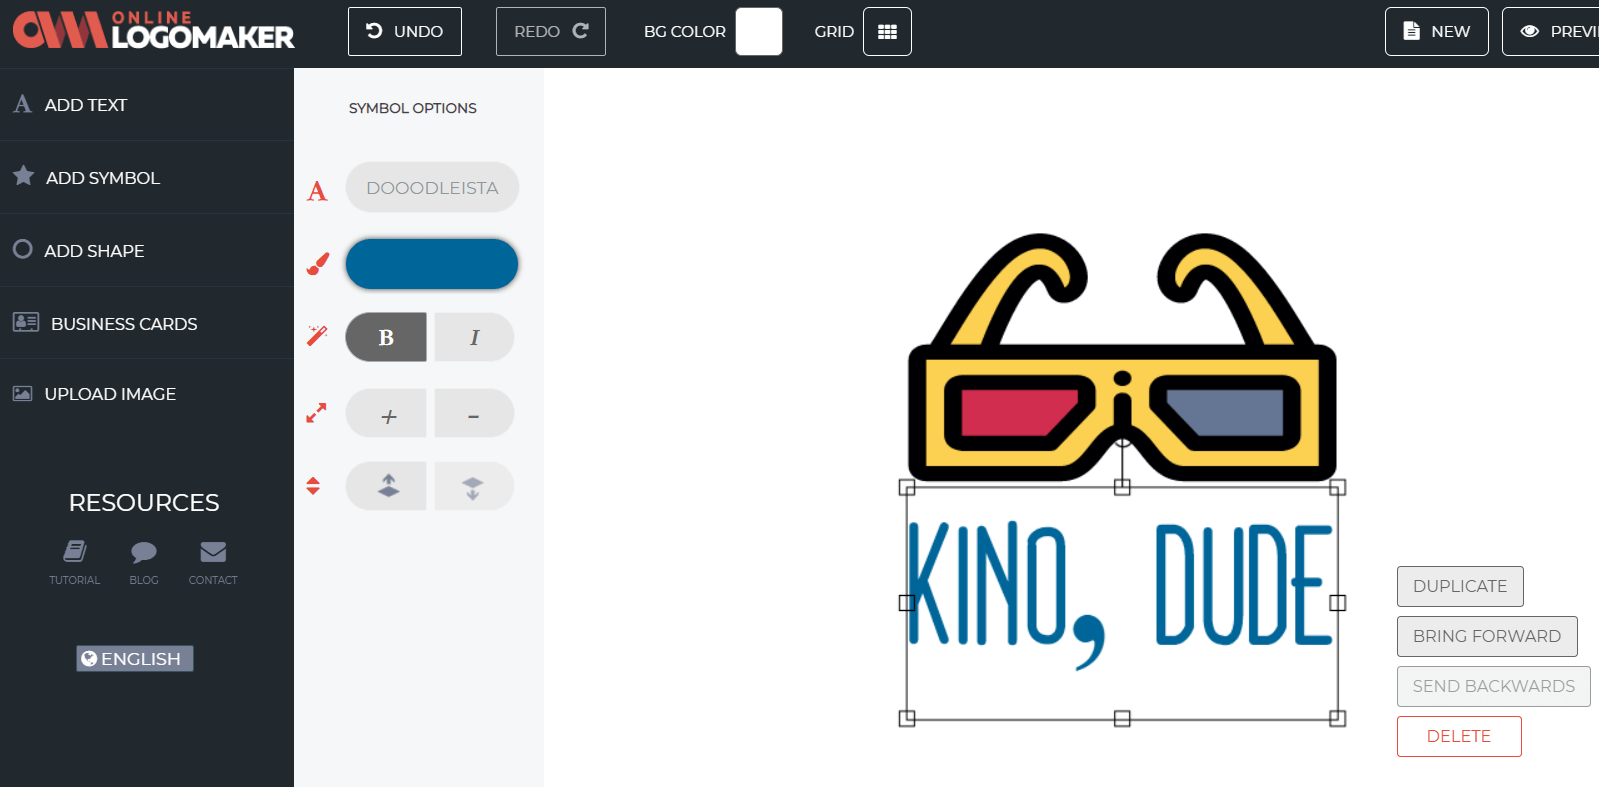
Task: Open the Contact envelope icon
Action: [213, 552]
